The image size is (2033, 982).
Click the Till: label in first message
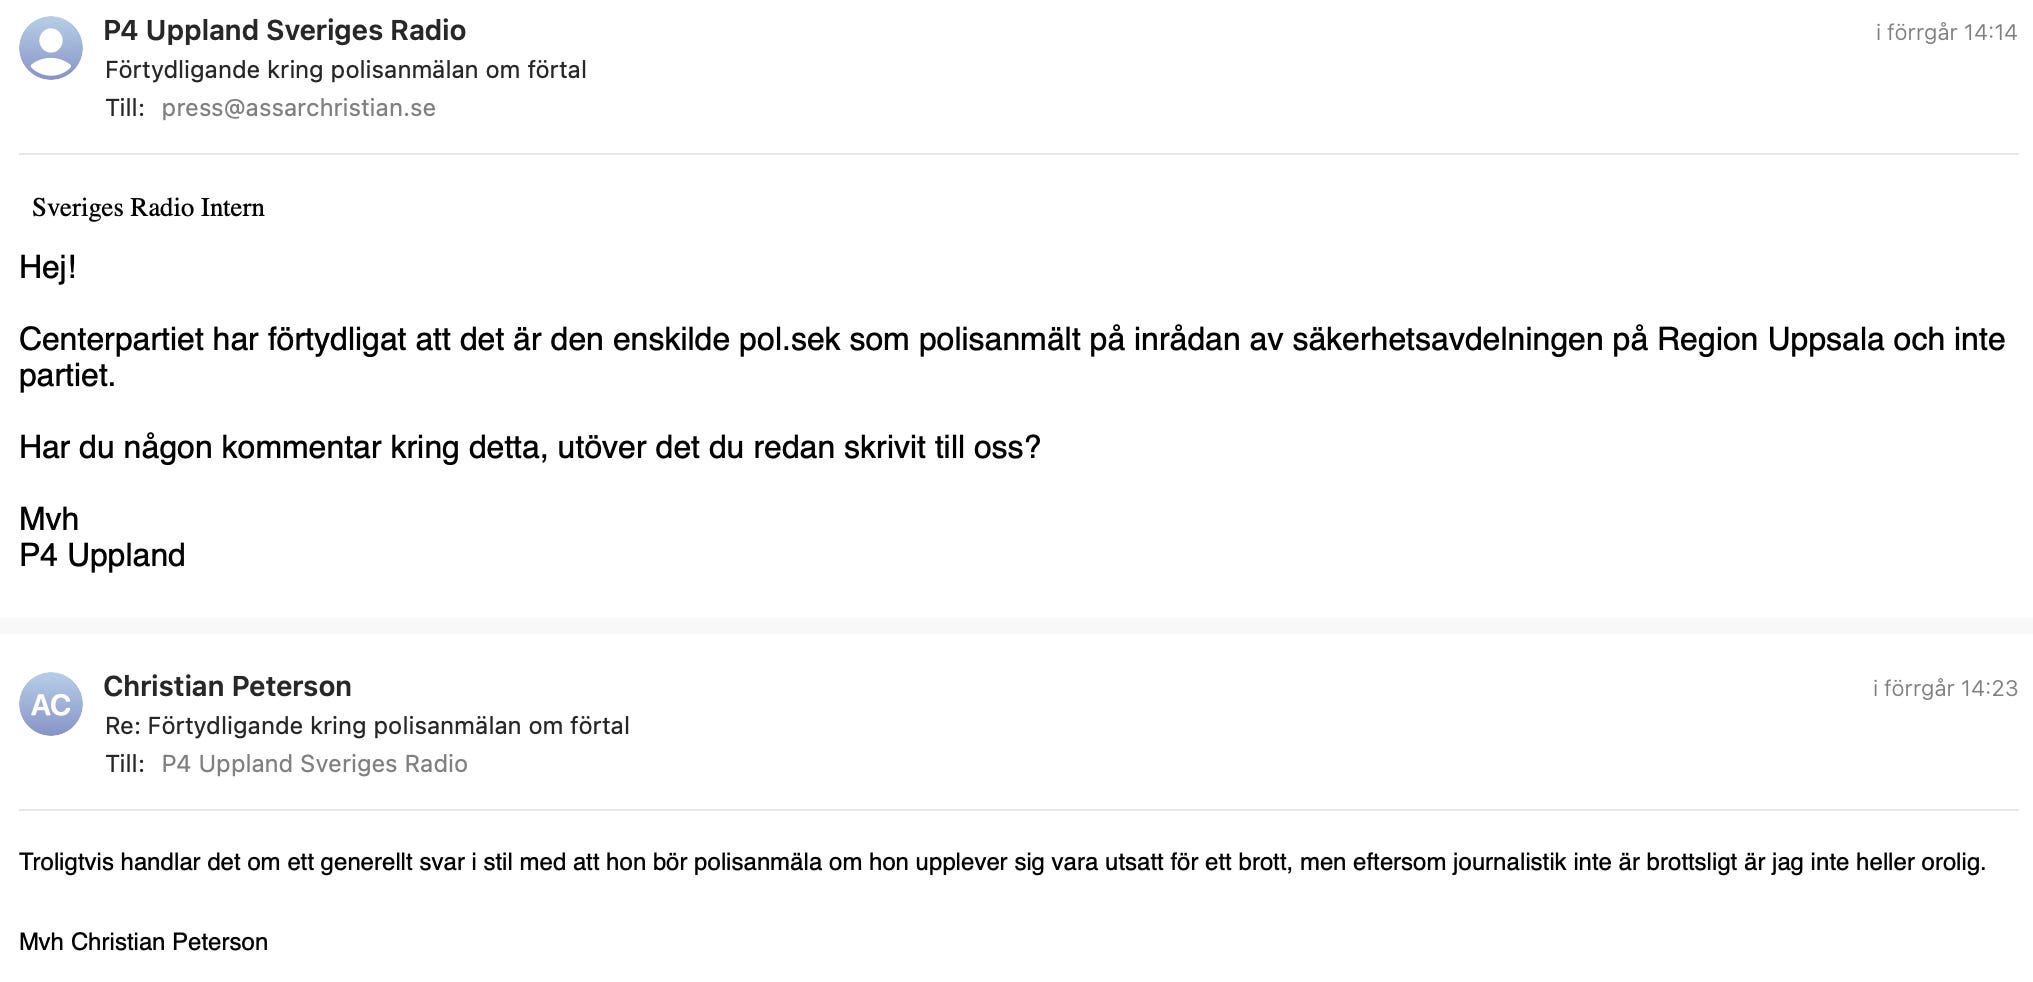pos(125,108)
